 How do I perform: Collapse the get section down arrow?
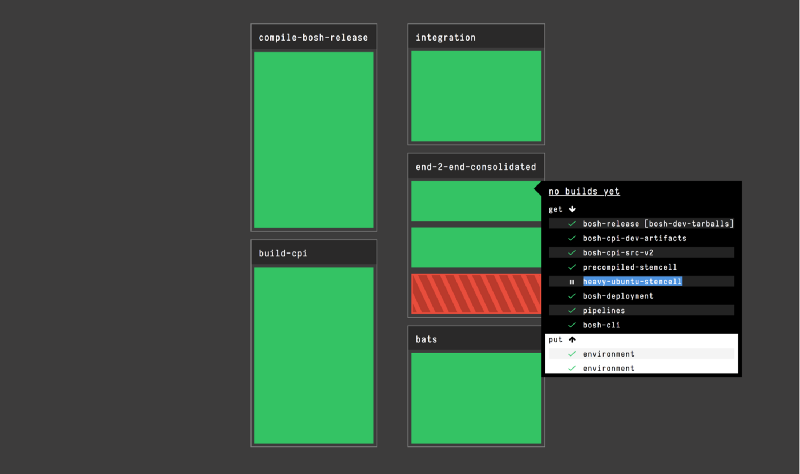573,209
